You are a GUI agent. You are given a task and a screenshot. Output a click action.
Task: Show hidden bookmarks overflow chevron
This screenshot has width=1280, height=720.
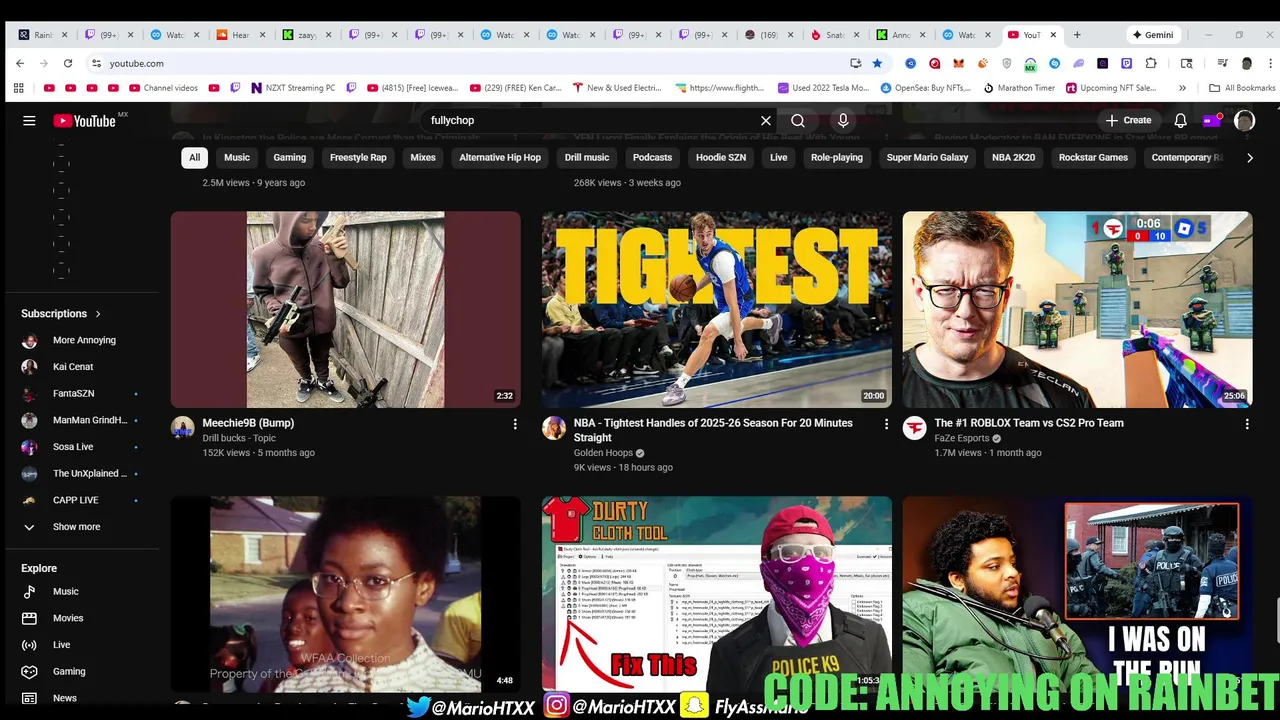click(x=1182, y=88)
